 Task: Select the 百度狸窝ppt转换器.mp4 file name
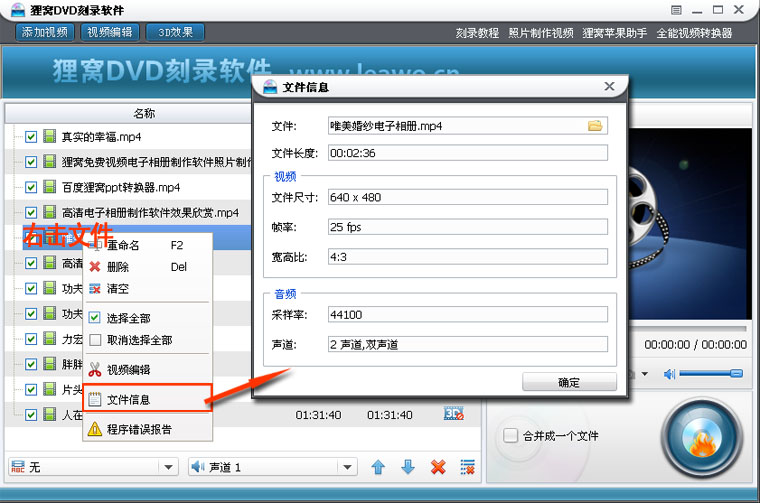(121, 188)
